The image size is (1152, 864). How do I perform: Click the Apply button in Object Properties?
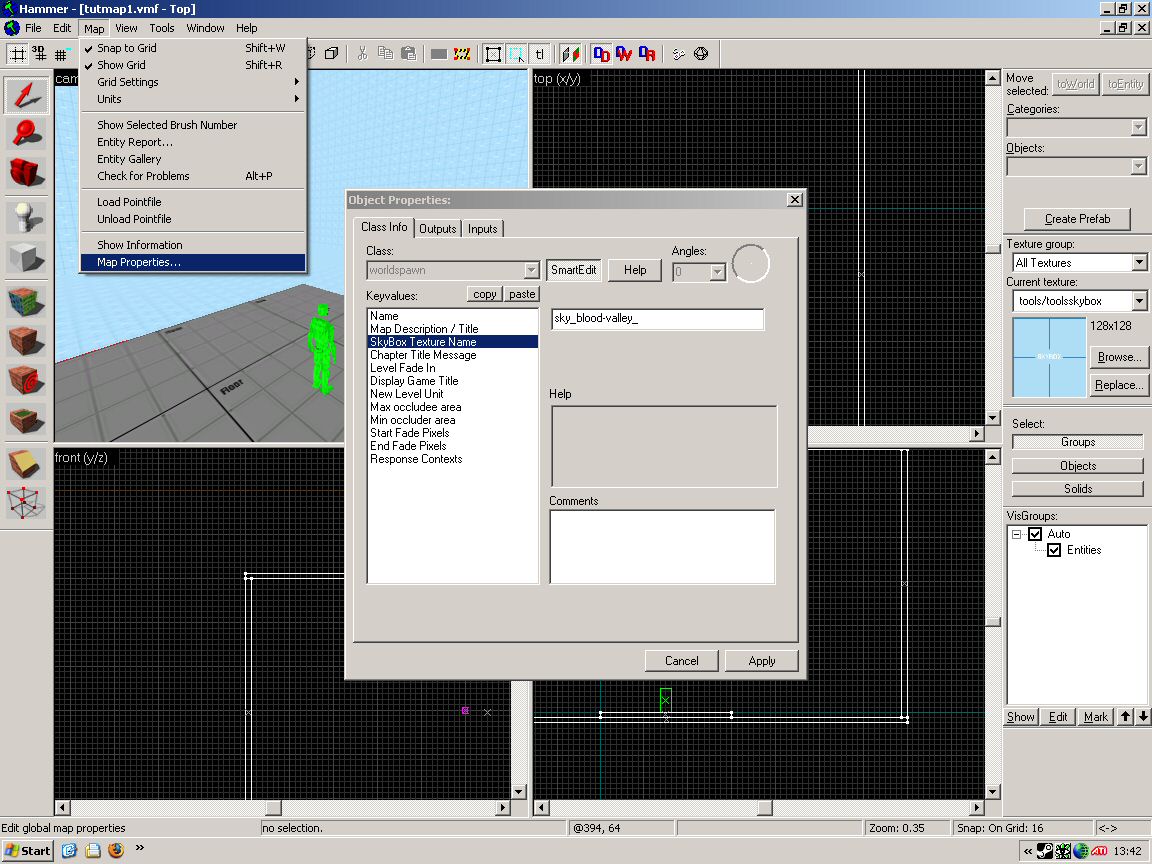click(x=762, y=660)
